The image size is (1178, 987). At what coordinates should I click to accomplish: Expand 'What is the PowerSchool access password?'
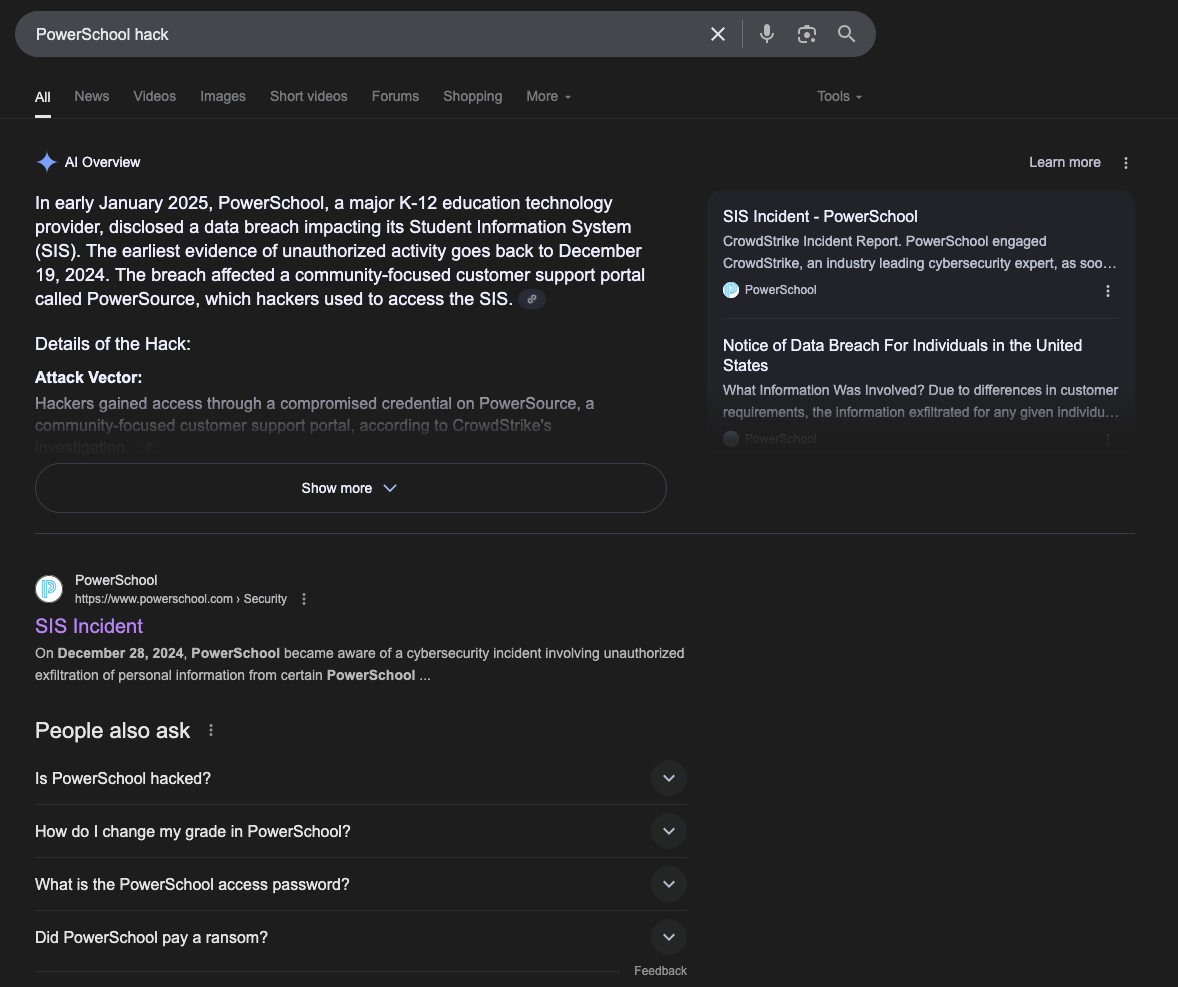pos(361,884)
